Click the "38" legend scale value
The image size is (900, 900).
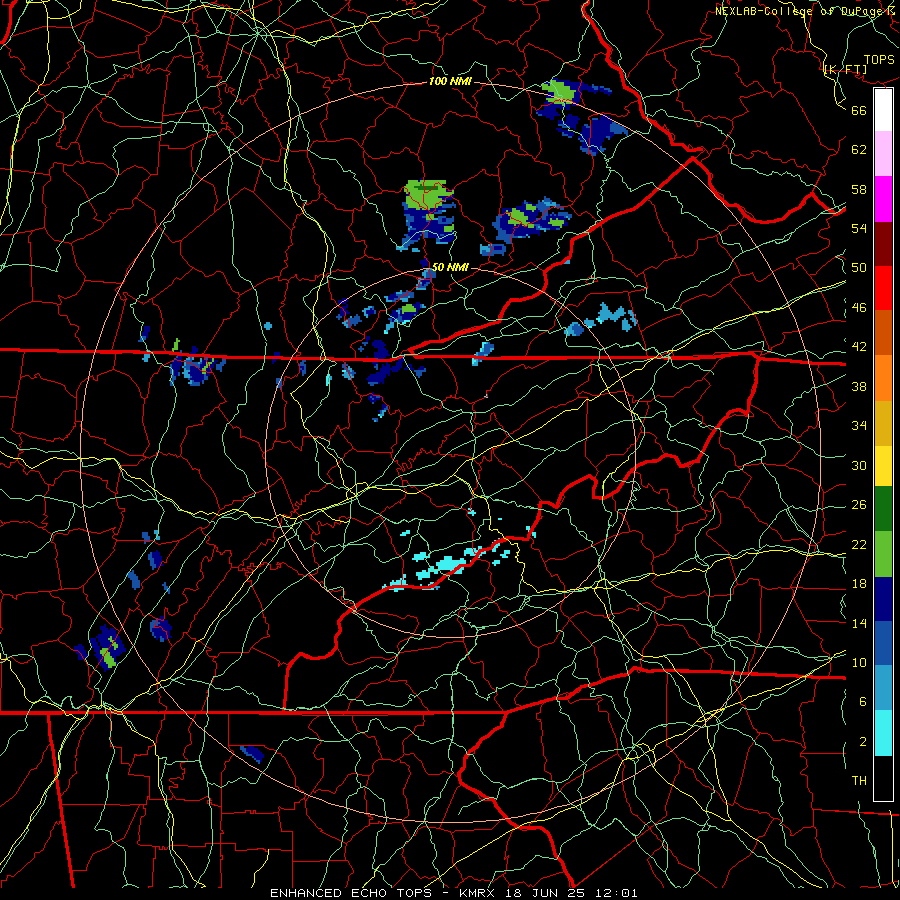click(859, 386)
